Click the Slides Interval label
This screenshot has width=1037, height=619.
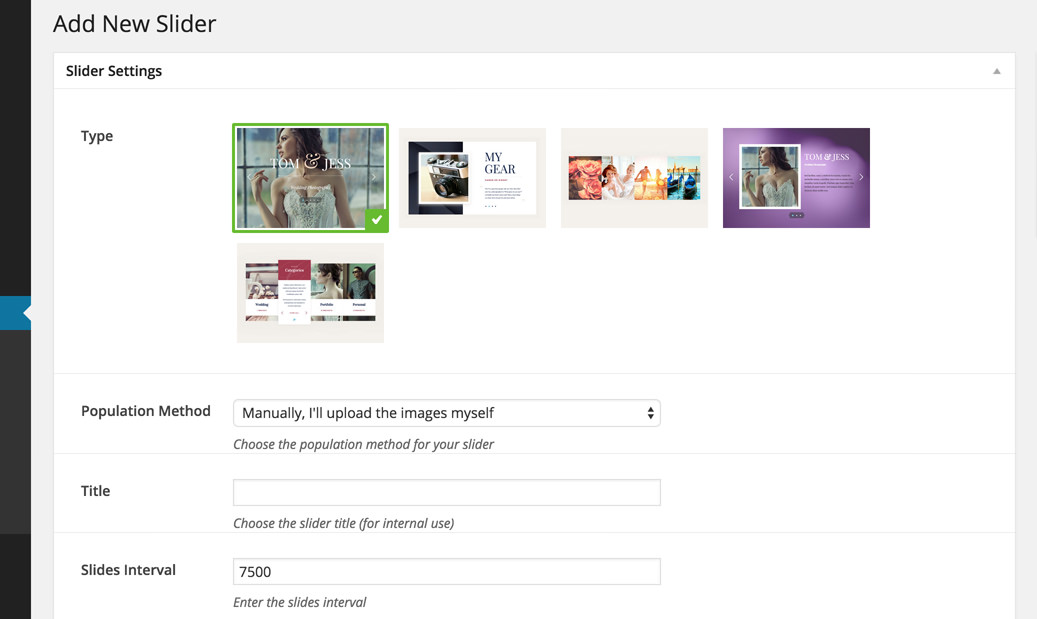coord(128,570)
